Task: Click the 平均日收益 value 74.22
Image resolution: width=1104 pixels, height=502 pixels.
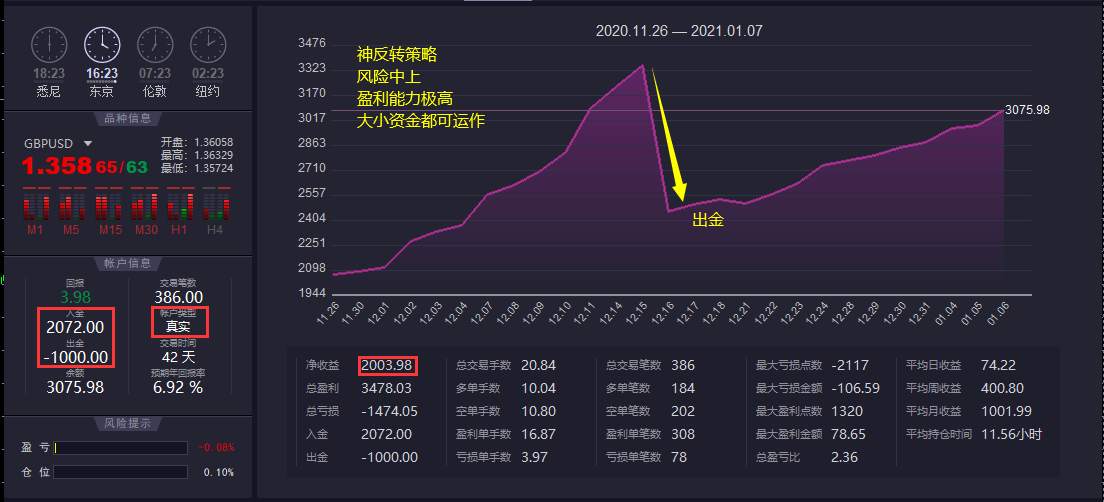Action: coord(998,365)
